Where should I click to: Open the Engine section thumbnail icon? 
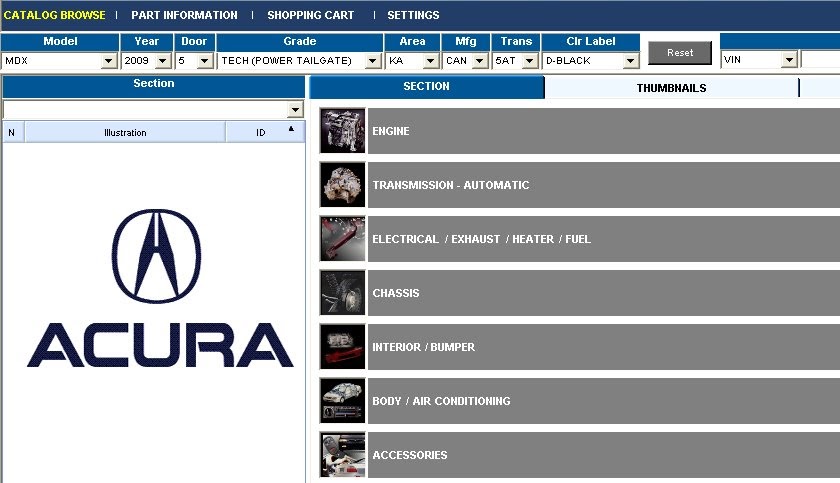click(342, 131)
